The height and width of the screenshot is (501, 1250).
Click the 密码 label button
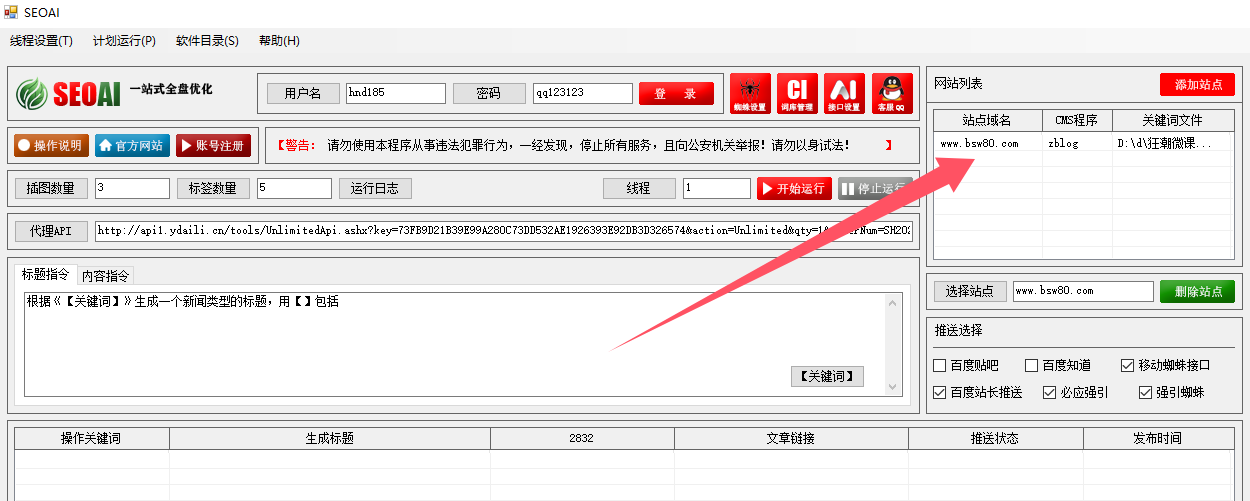click(x=488, y=93)
